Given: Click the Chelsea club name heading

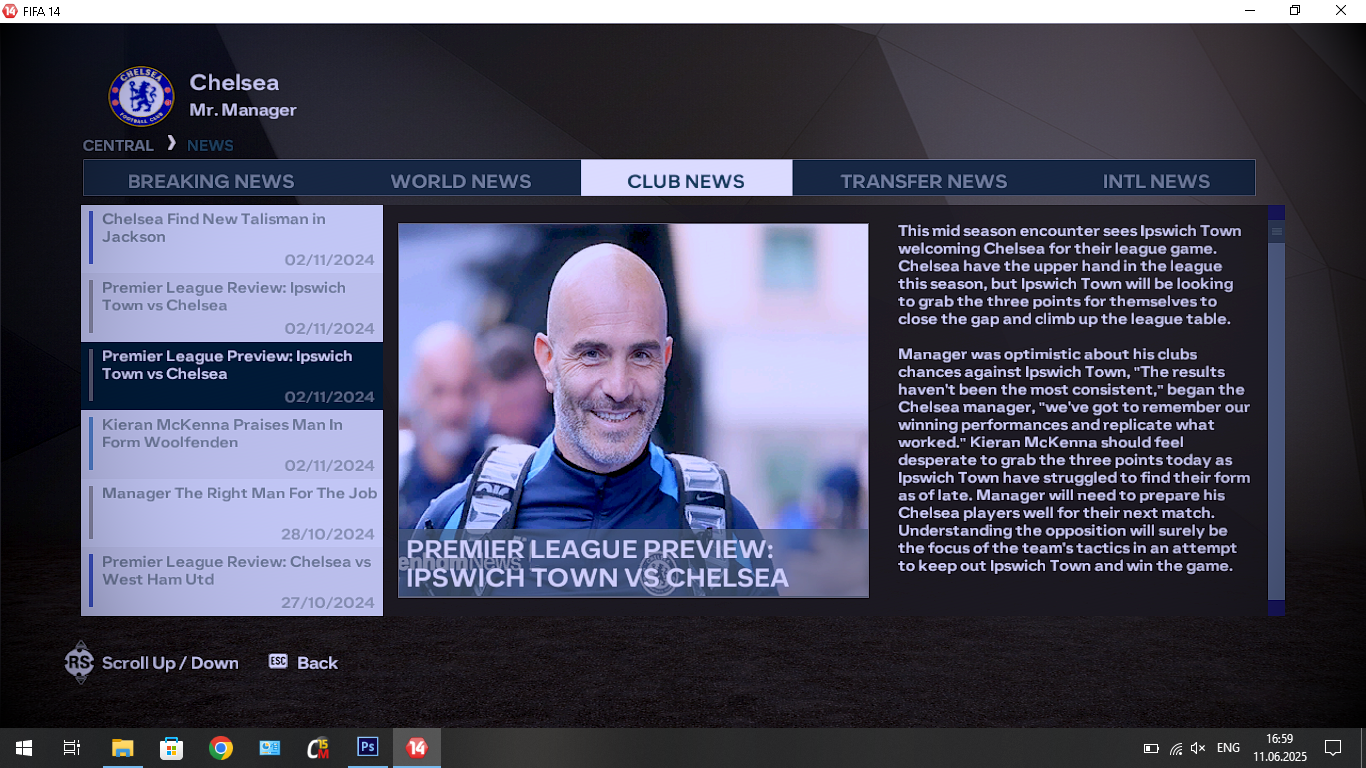Looking at the screenshot, I should 234,82.
